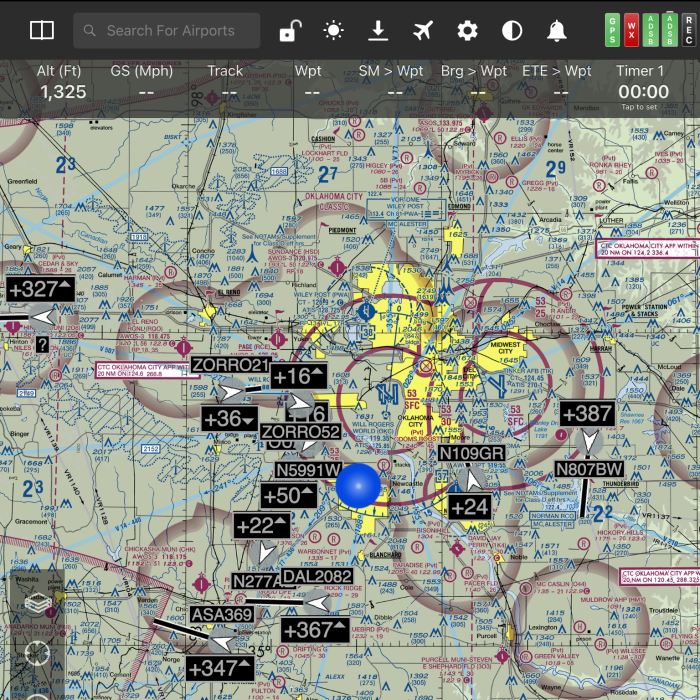This screenshot has height=700, width=700.
Task: Select the N109GR traffic label
Action: 471,453
